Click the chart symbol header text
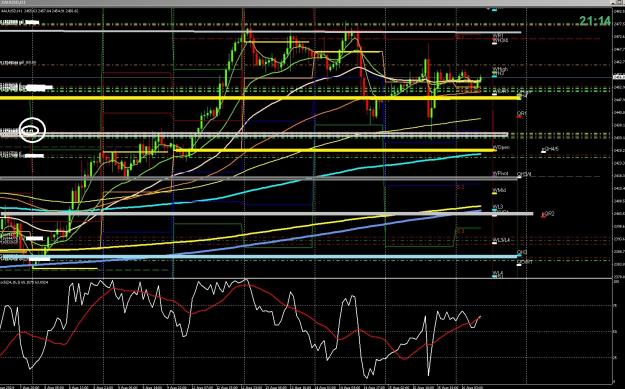Image resolution: width=625 pixels, height=389 pixels. click(x=39, y=11)
